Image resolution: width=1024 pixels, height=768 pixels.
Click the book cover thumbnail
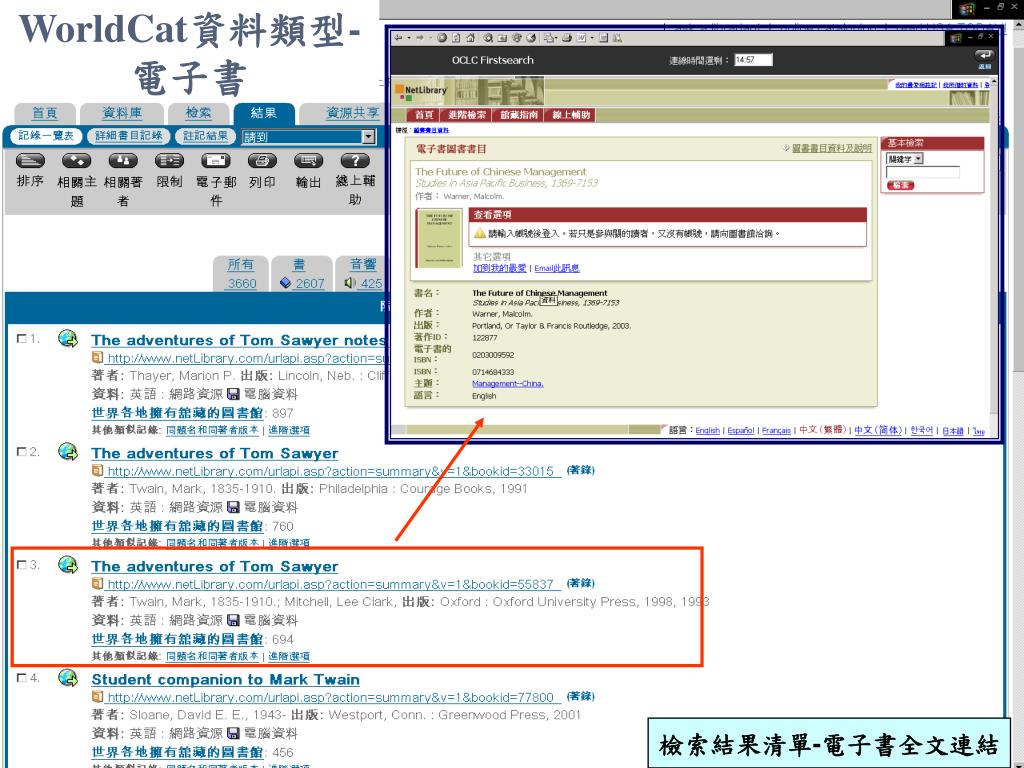[x=439, y=238]
